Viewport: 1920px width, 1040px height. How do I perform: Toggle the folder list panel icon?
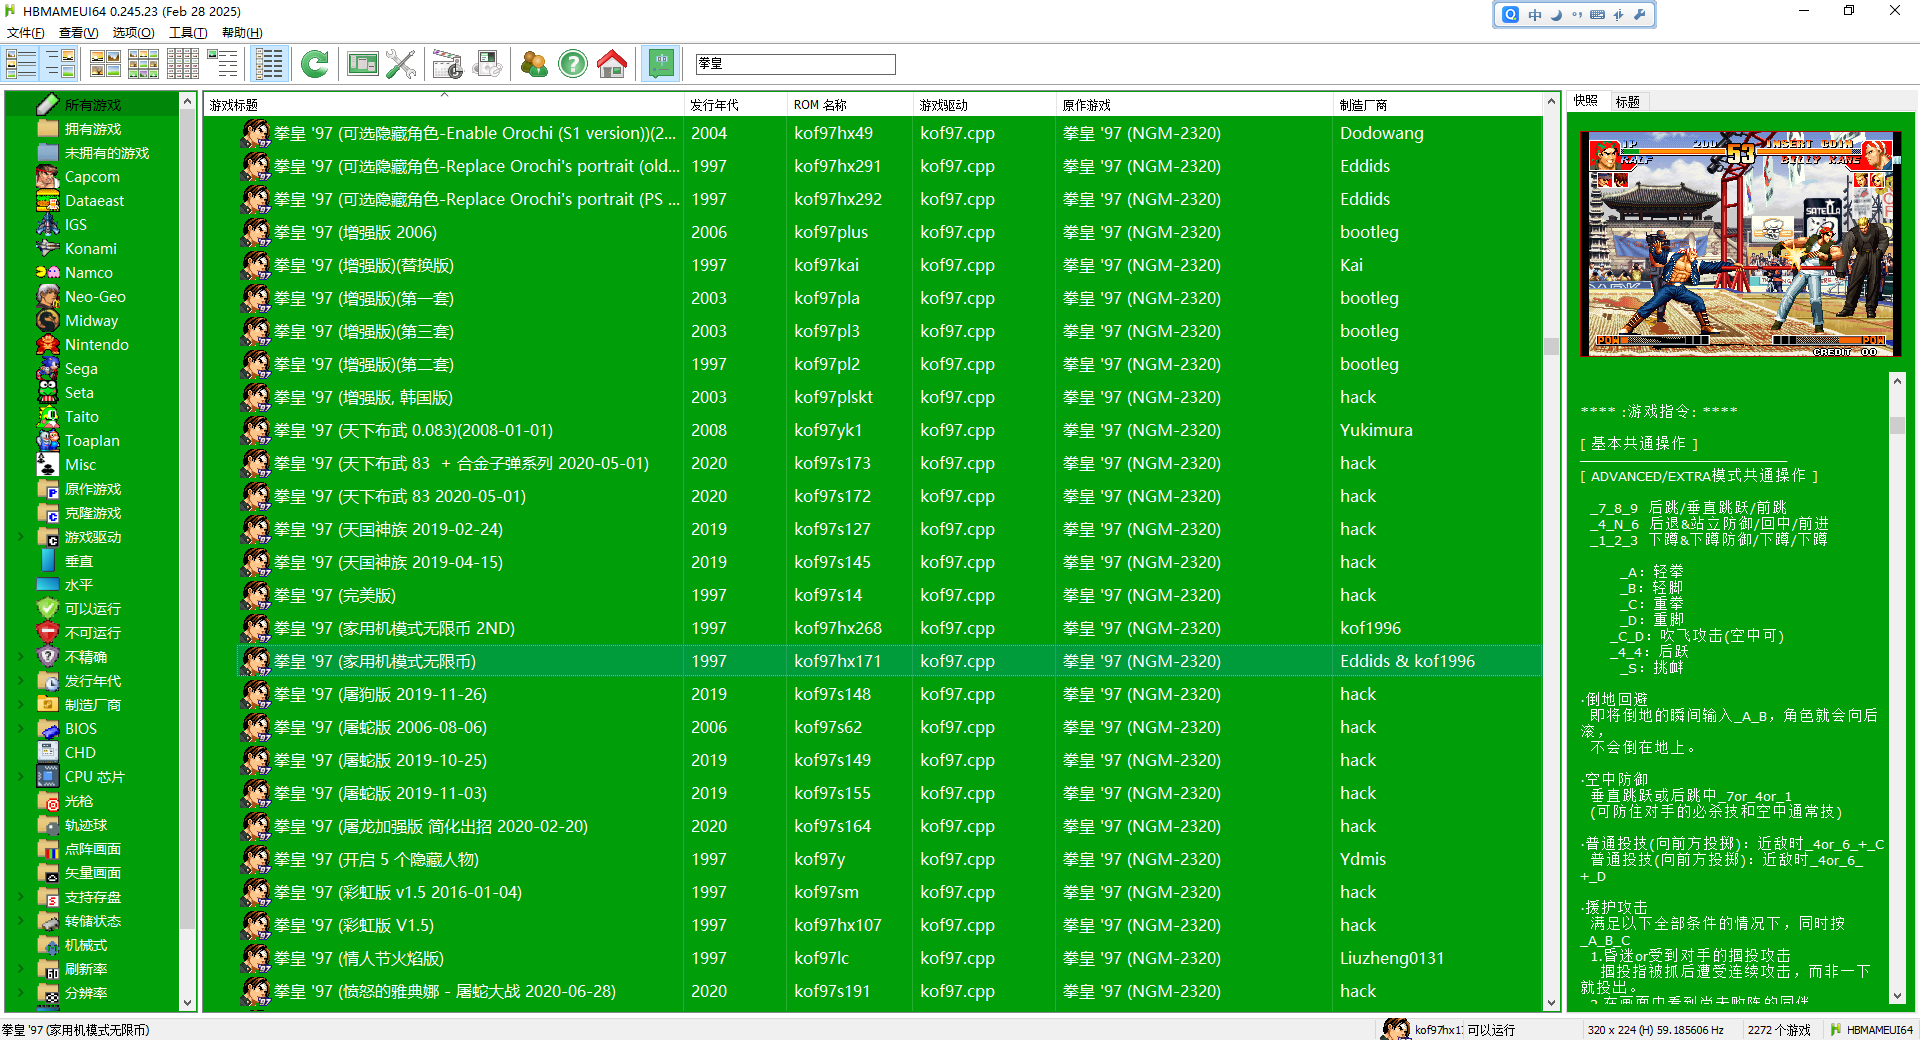[21, 64]
